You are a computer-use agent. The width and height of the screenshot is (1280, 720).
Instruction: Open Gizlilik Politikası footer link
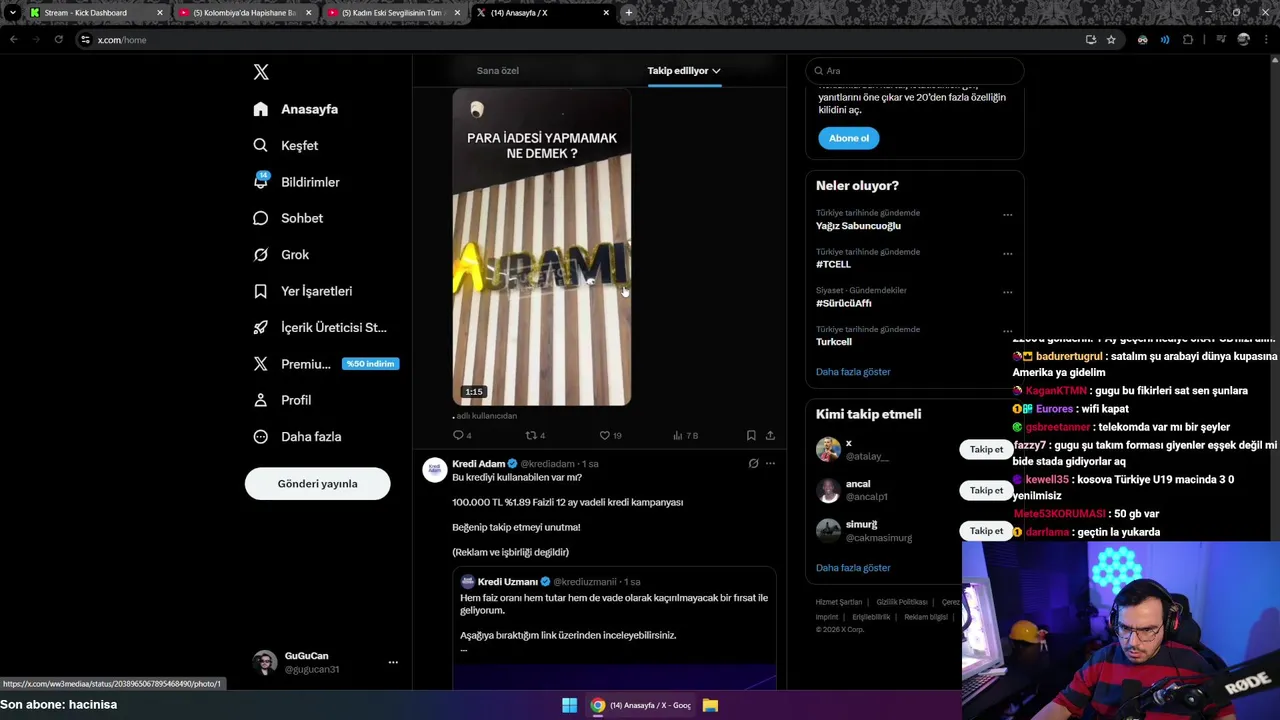tap(902, 602)
